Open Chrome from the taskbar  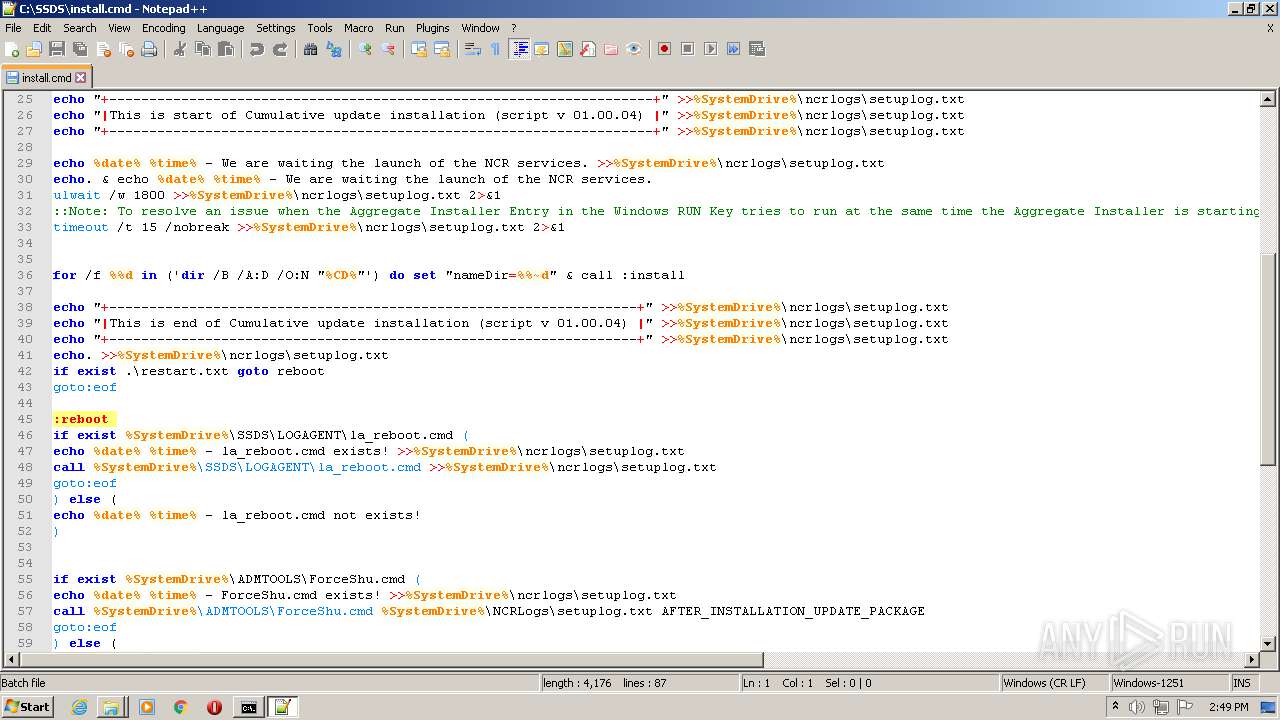click(180, 707)
